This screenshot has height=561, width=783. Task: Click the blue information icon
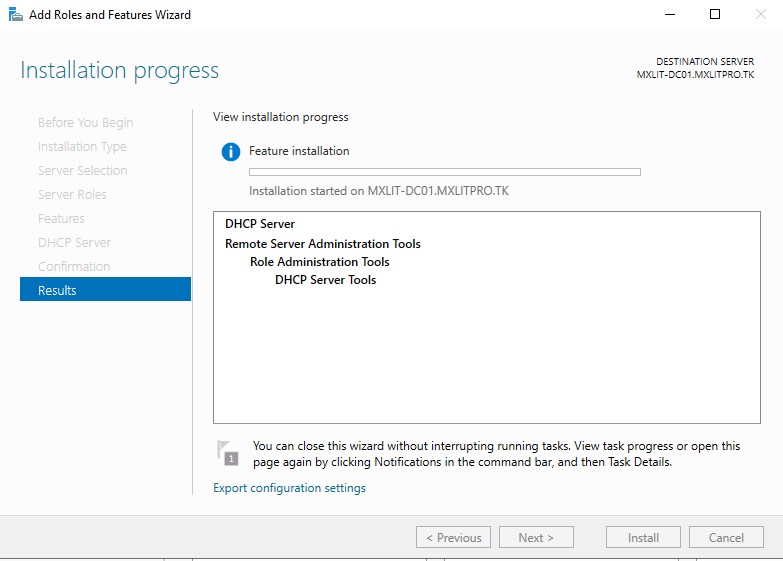[x=231, y=152]
